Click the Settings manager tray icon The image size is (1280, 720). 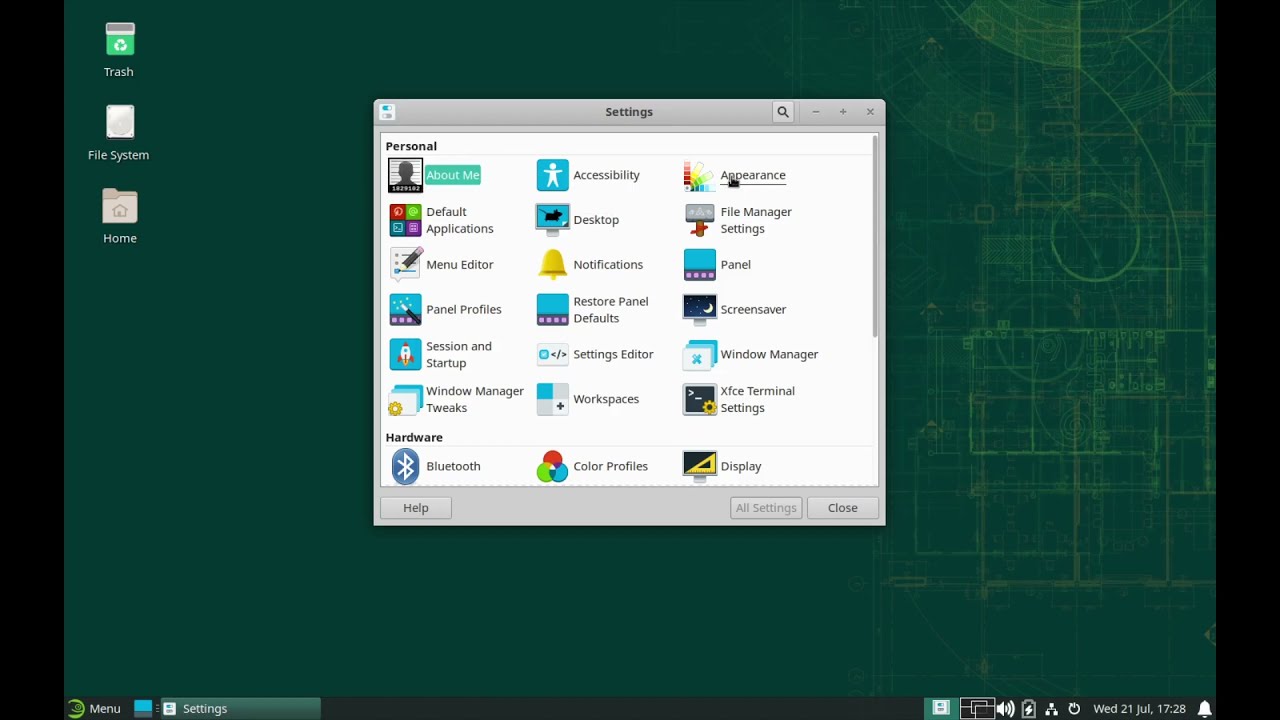(x=940, y=708)
